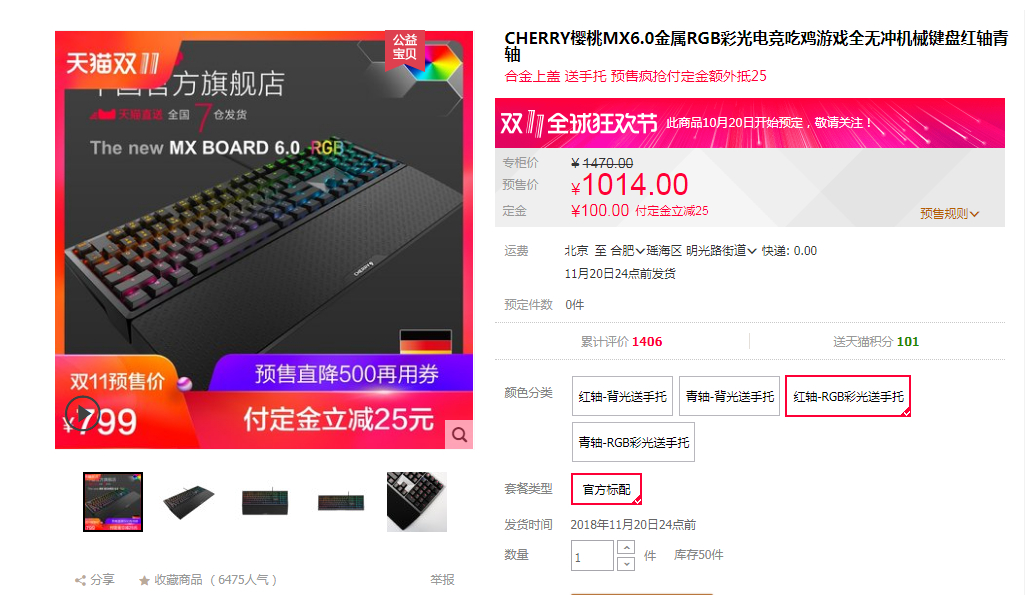
Task: Click the share icon below thumbnails
Action: 80,580
